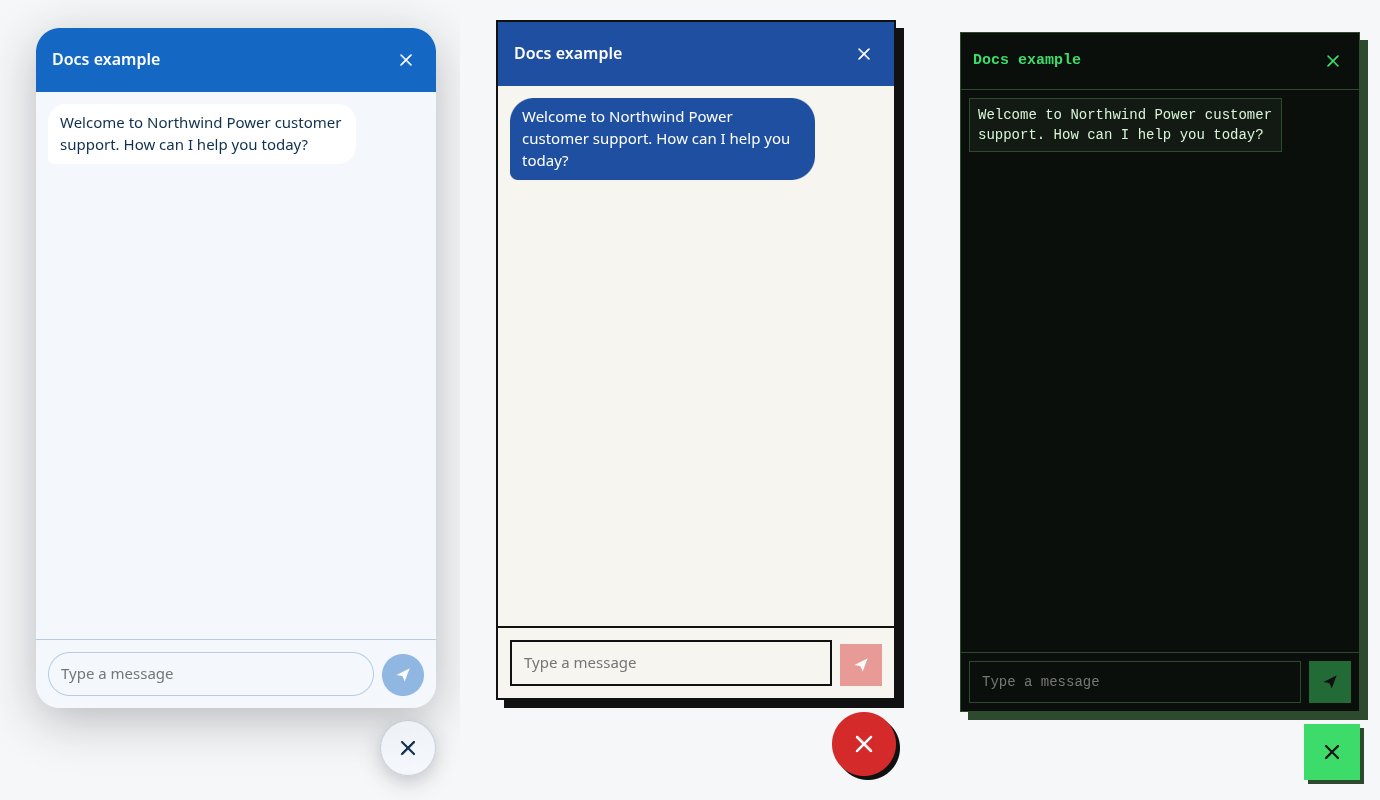Click 'Docs example' title in light chat

106,59
